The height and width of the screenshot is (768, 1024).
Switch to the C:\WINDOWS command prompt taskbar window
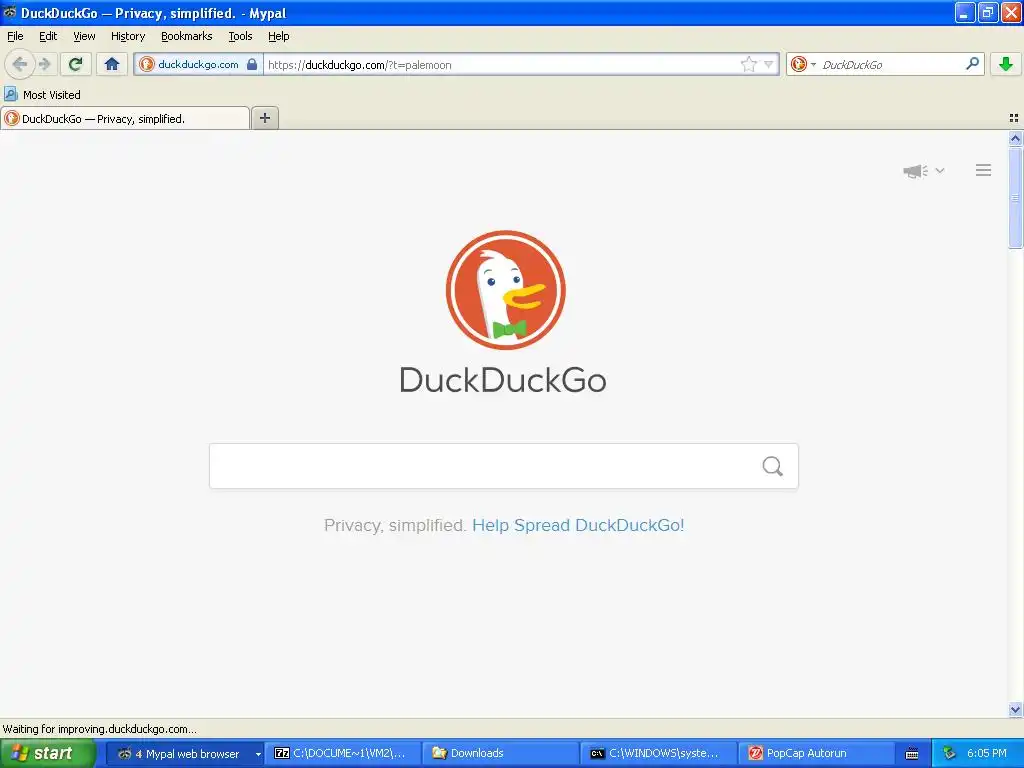[x=658, y=754]
